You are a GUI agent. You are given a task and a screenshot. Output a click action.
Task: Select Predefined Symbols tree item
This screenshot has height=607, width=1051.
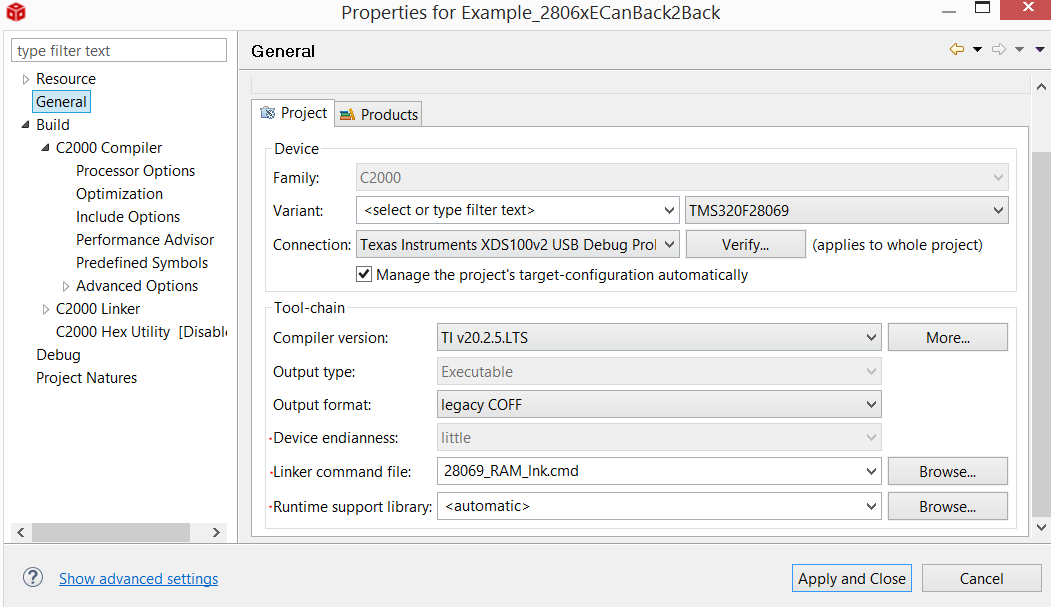tap(142, 263)
